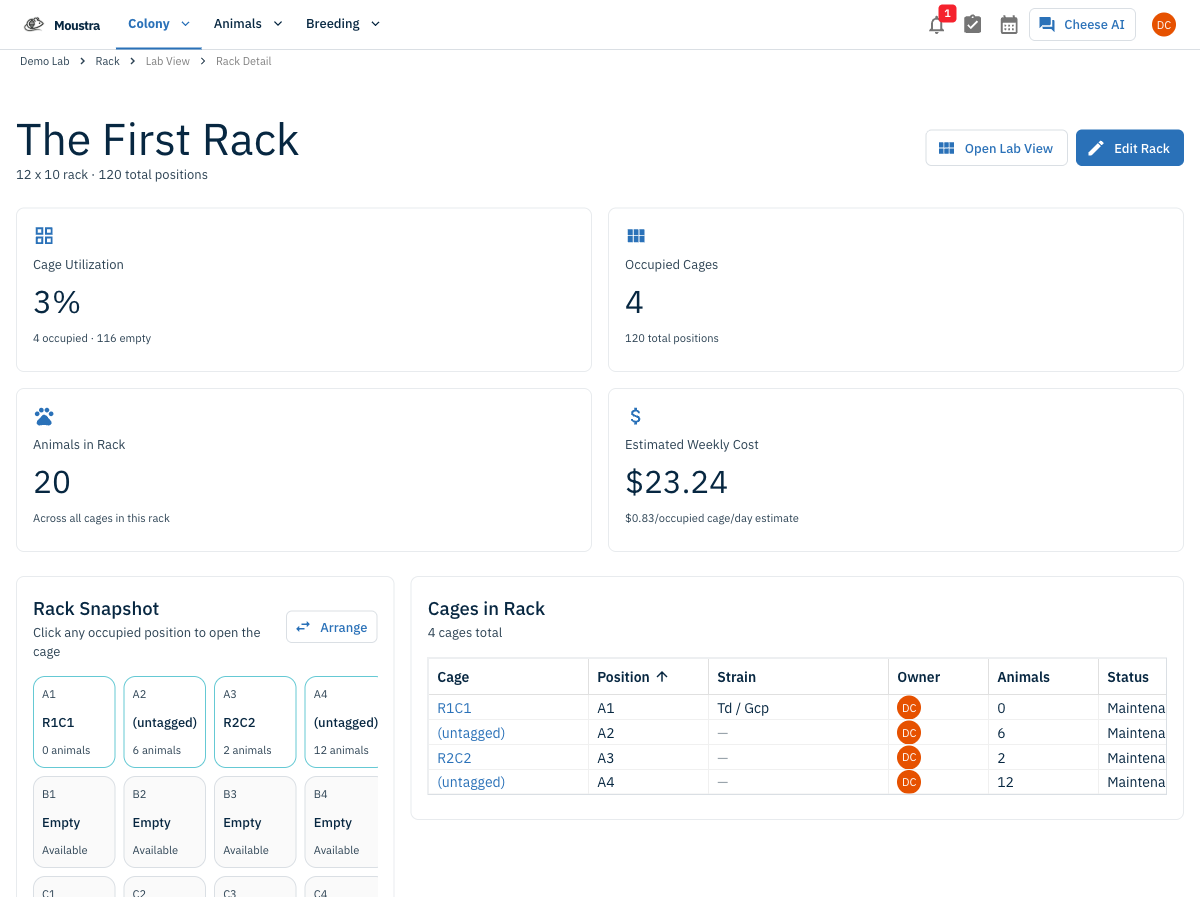The image size is (1200, 897).
Task: Click empty rack position B4
Action: click(x=342, y=822)
